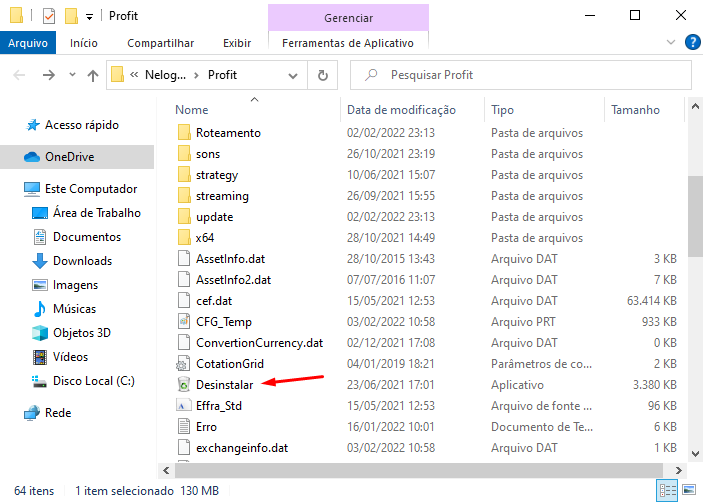This screenshot has height=502, width=703.
Task: Select the CFG_Temp file icon
Action: 183,322
